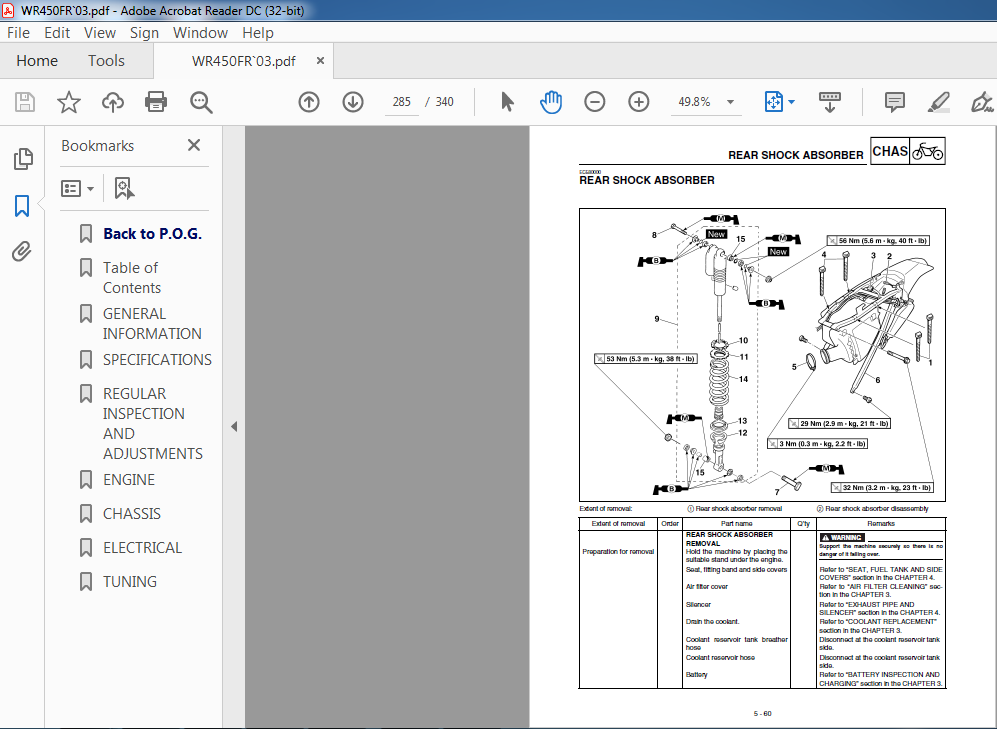Click the WARNING box in remarks
This screenshot has height=729, width=997.
841,537
